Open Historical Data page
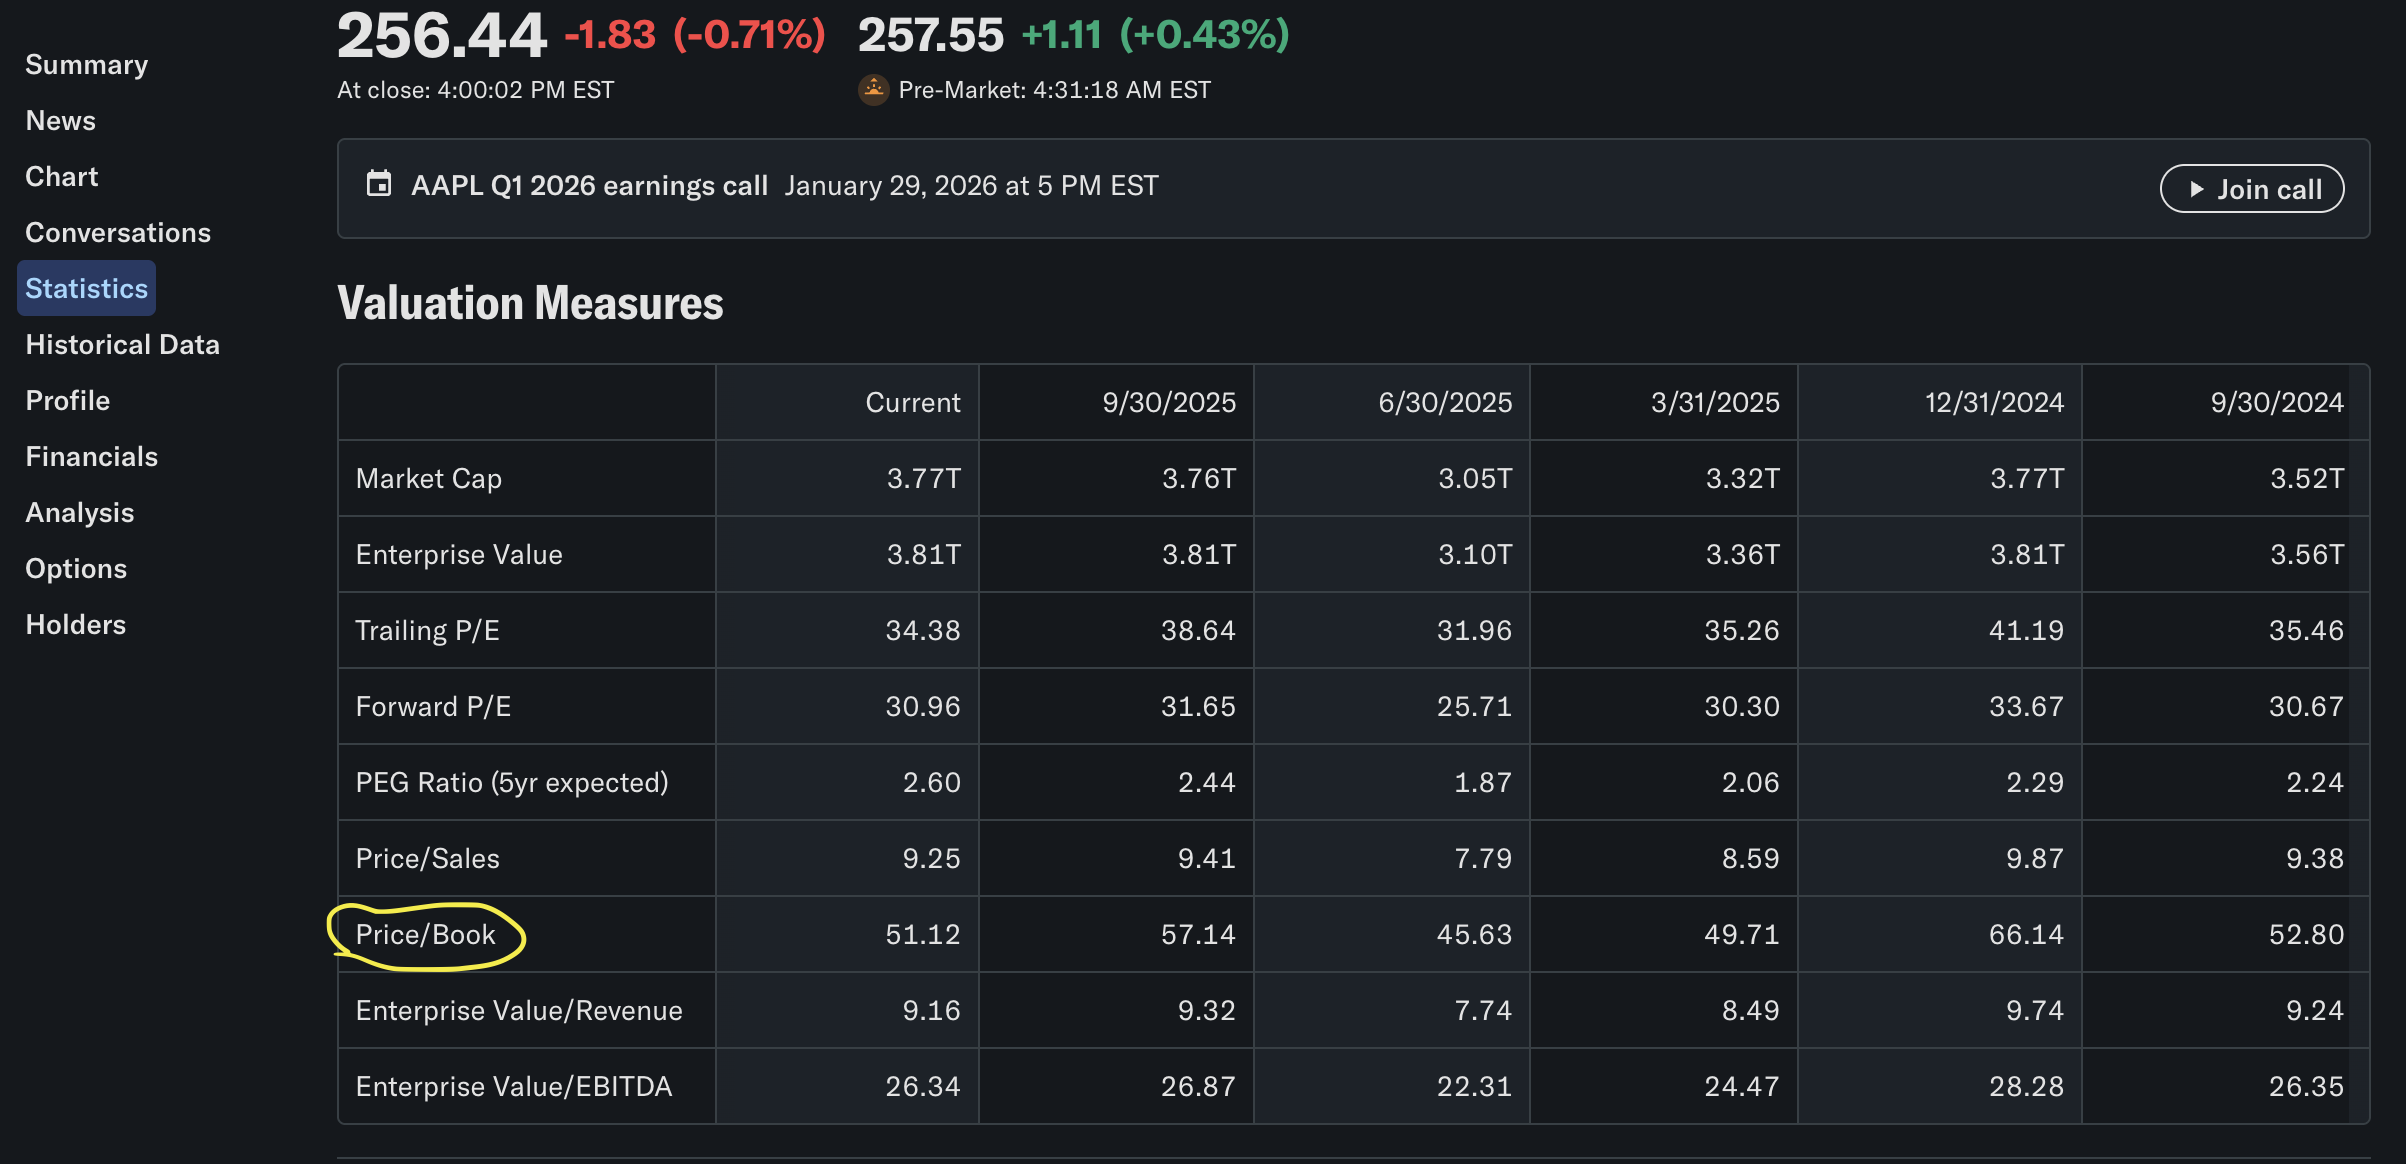 click(123, 345)
